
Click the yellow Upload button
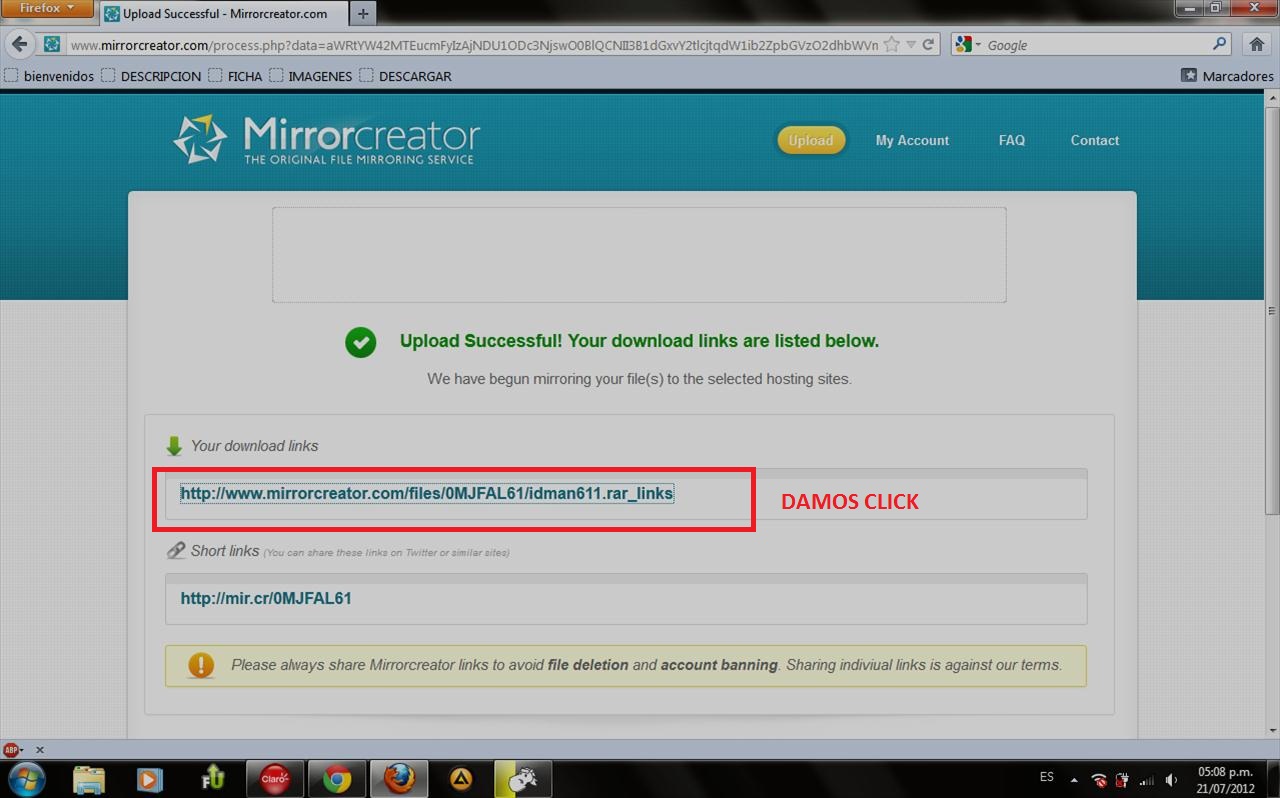click(811, 140)
